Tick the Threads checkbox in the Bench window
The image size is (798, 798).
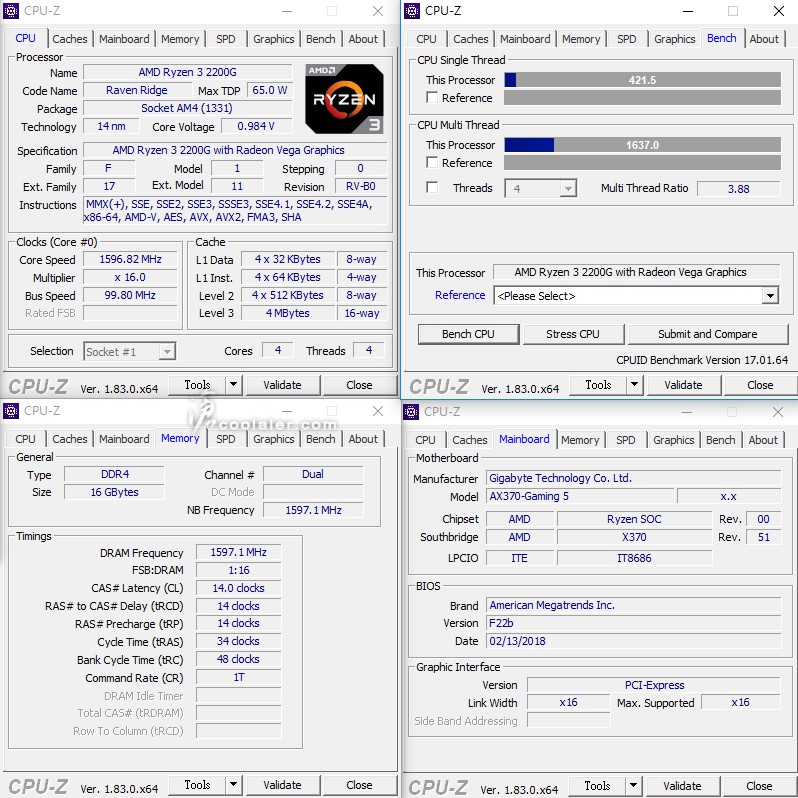coord(432,188)
